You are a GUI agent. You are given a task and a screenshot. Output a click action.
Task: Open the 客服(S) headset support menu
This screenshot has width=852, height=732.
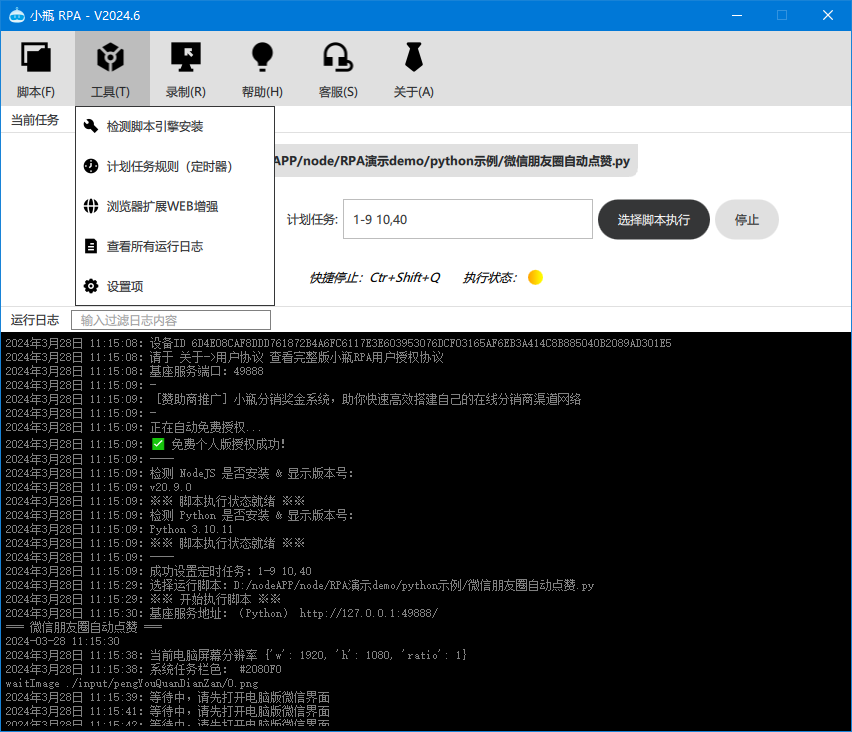tap(338, 69)
